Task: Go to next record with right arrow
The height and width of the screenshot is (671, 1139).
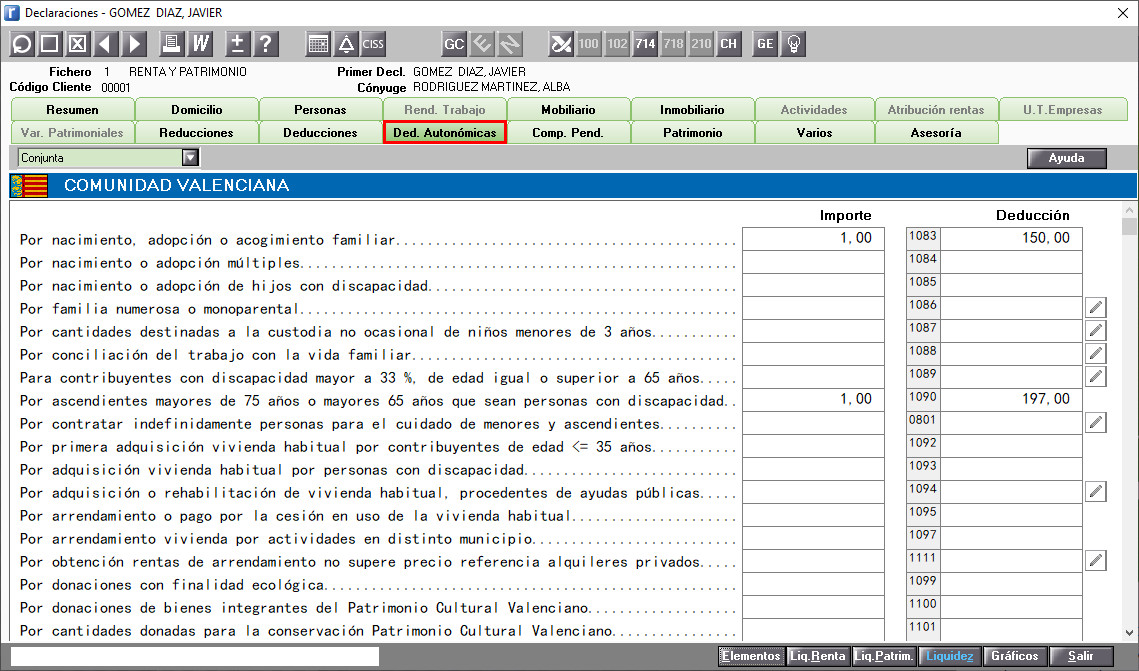Action: [134, 44]
